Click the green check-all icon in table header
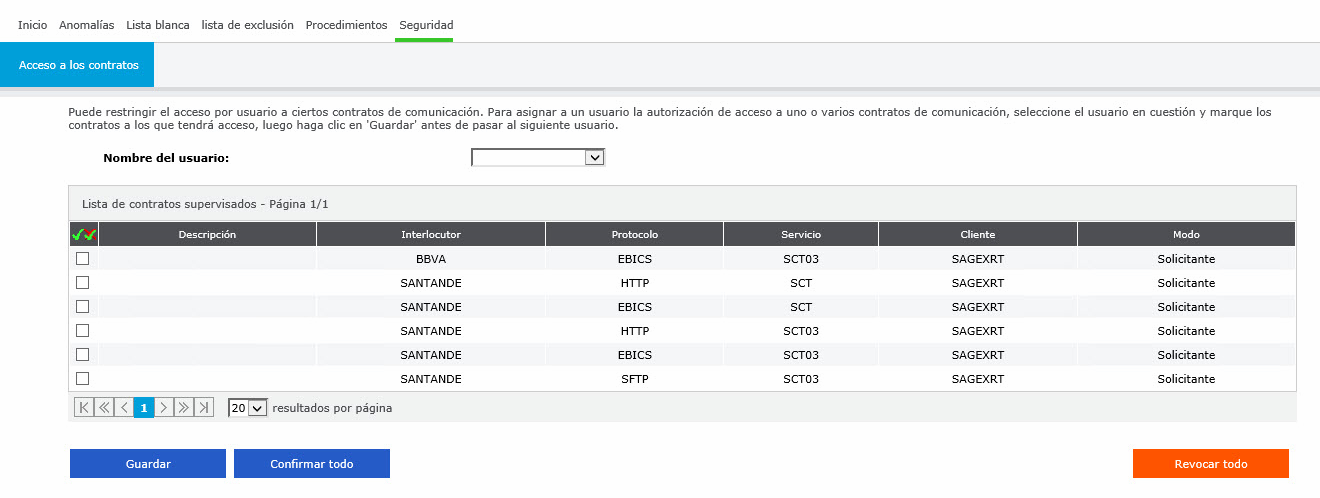 coord(78,234)
